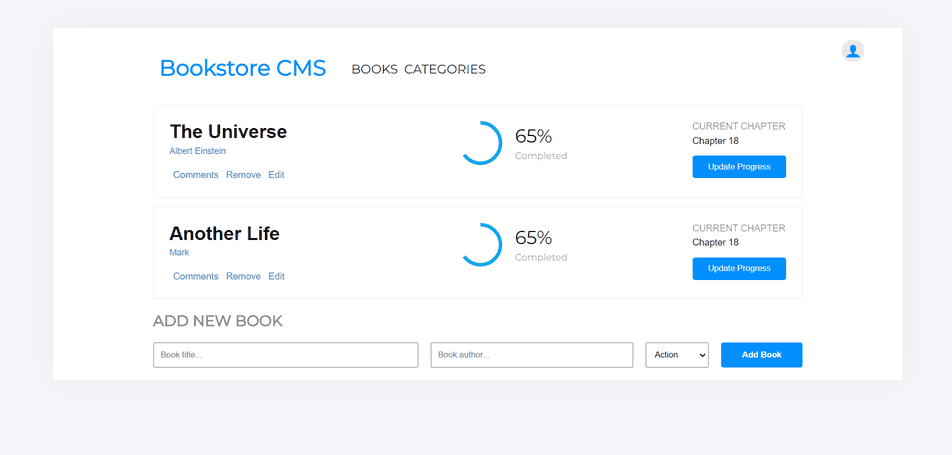Edit The Universe book
Image resolution: width=952 pixels, height=455 pixels.
click(276, 175)
